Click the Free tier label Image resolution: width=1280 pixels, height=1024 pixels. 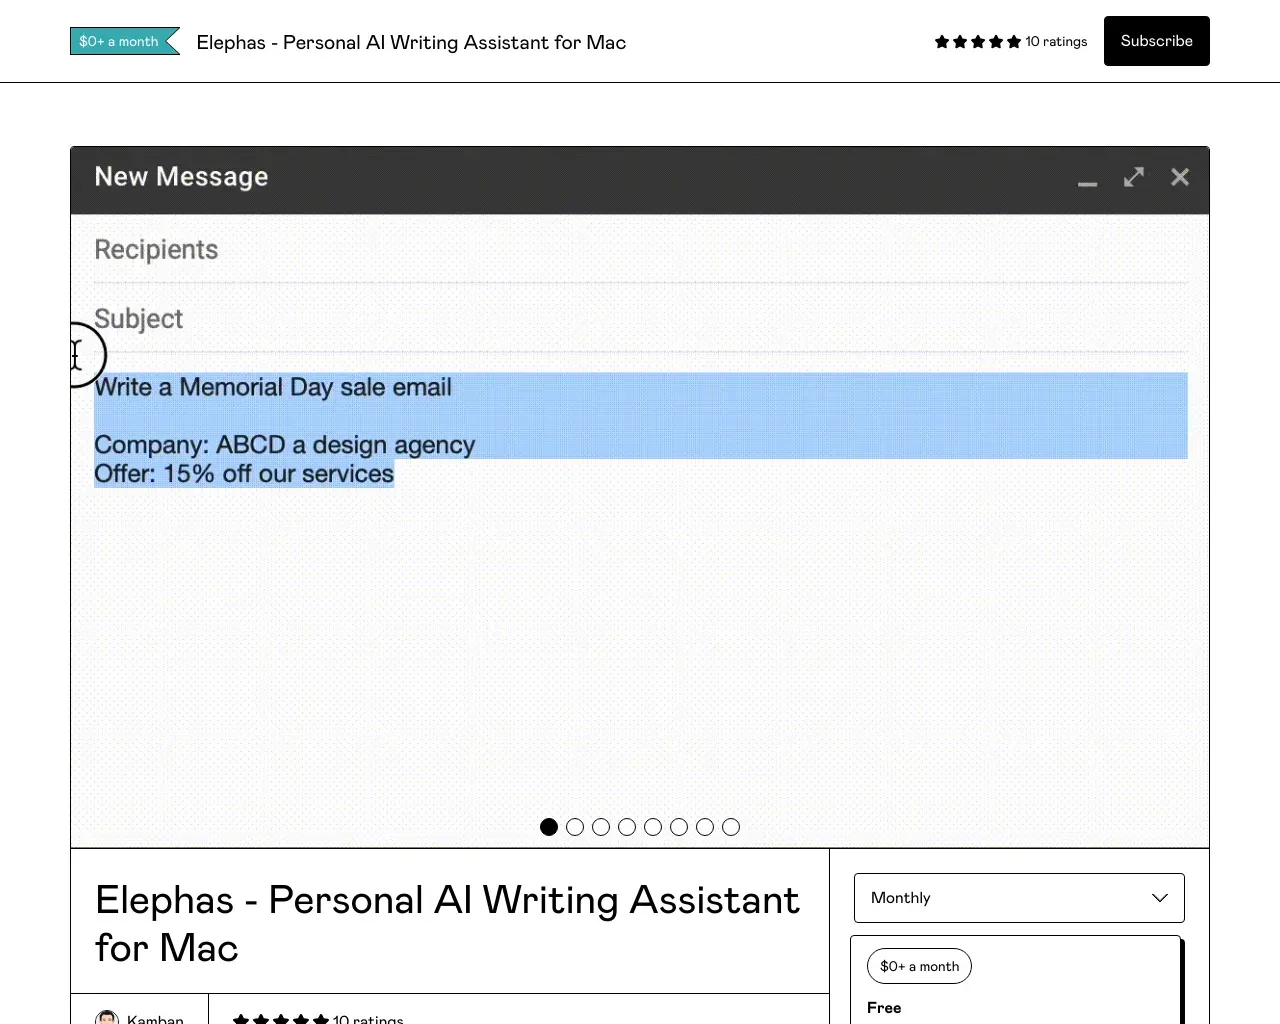click(884, 1008)
